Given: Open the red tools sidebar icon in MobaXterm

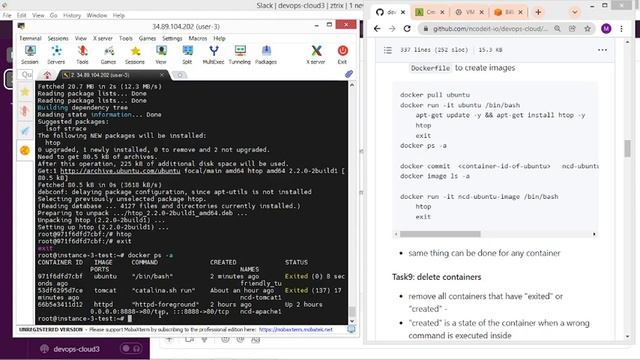Looking at the screenshot, I should [25, 111].
